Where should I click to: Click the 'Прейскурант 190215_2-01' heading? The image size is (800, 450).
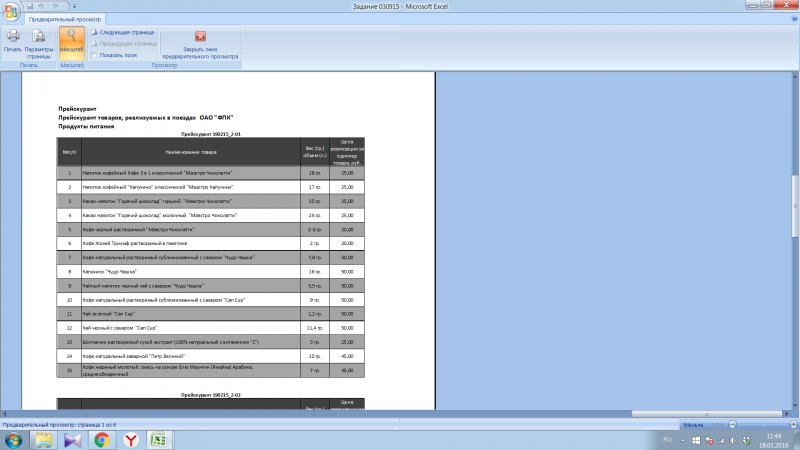(x=211, y=134)
